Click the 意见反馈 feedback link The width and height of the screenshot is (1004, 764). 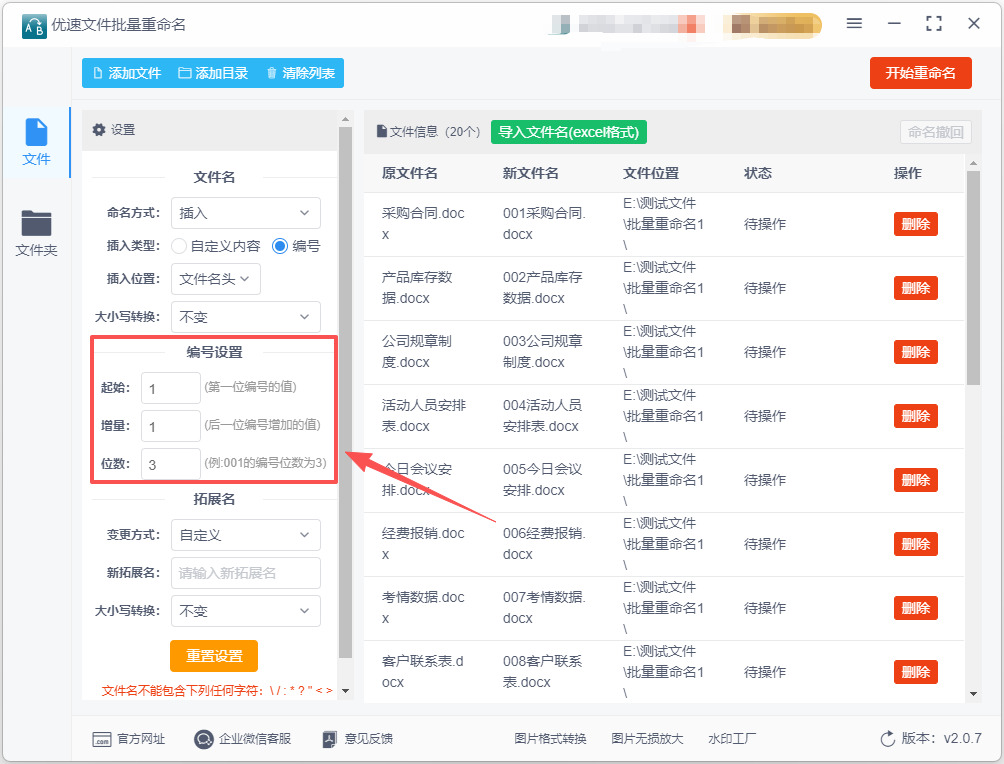(358, 739)
